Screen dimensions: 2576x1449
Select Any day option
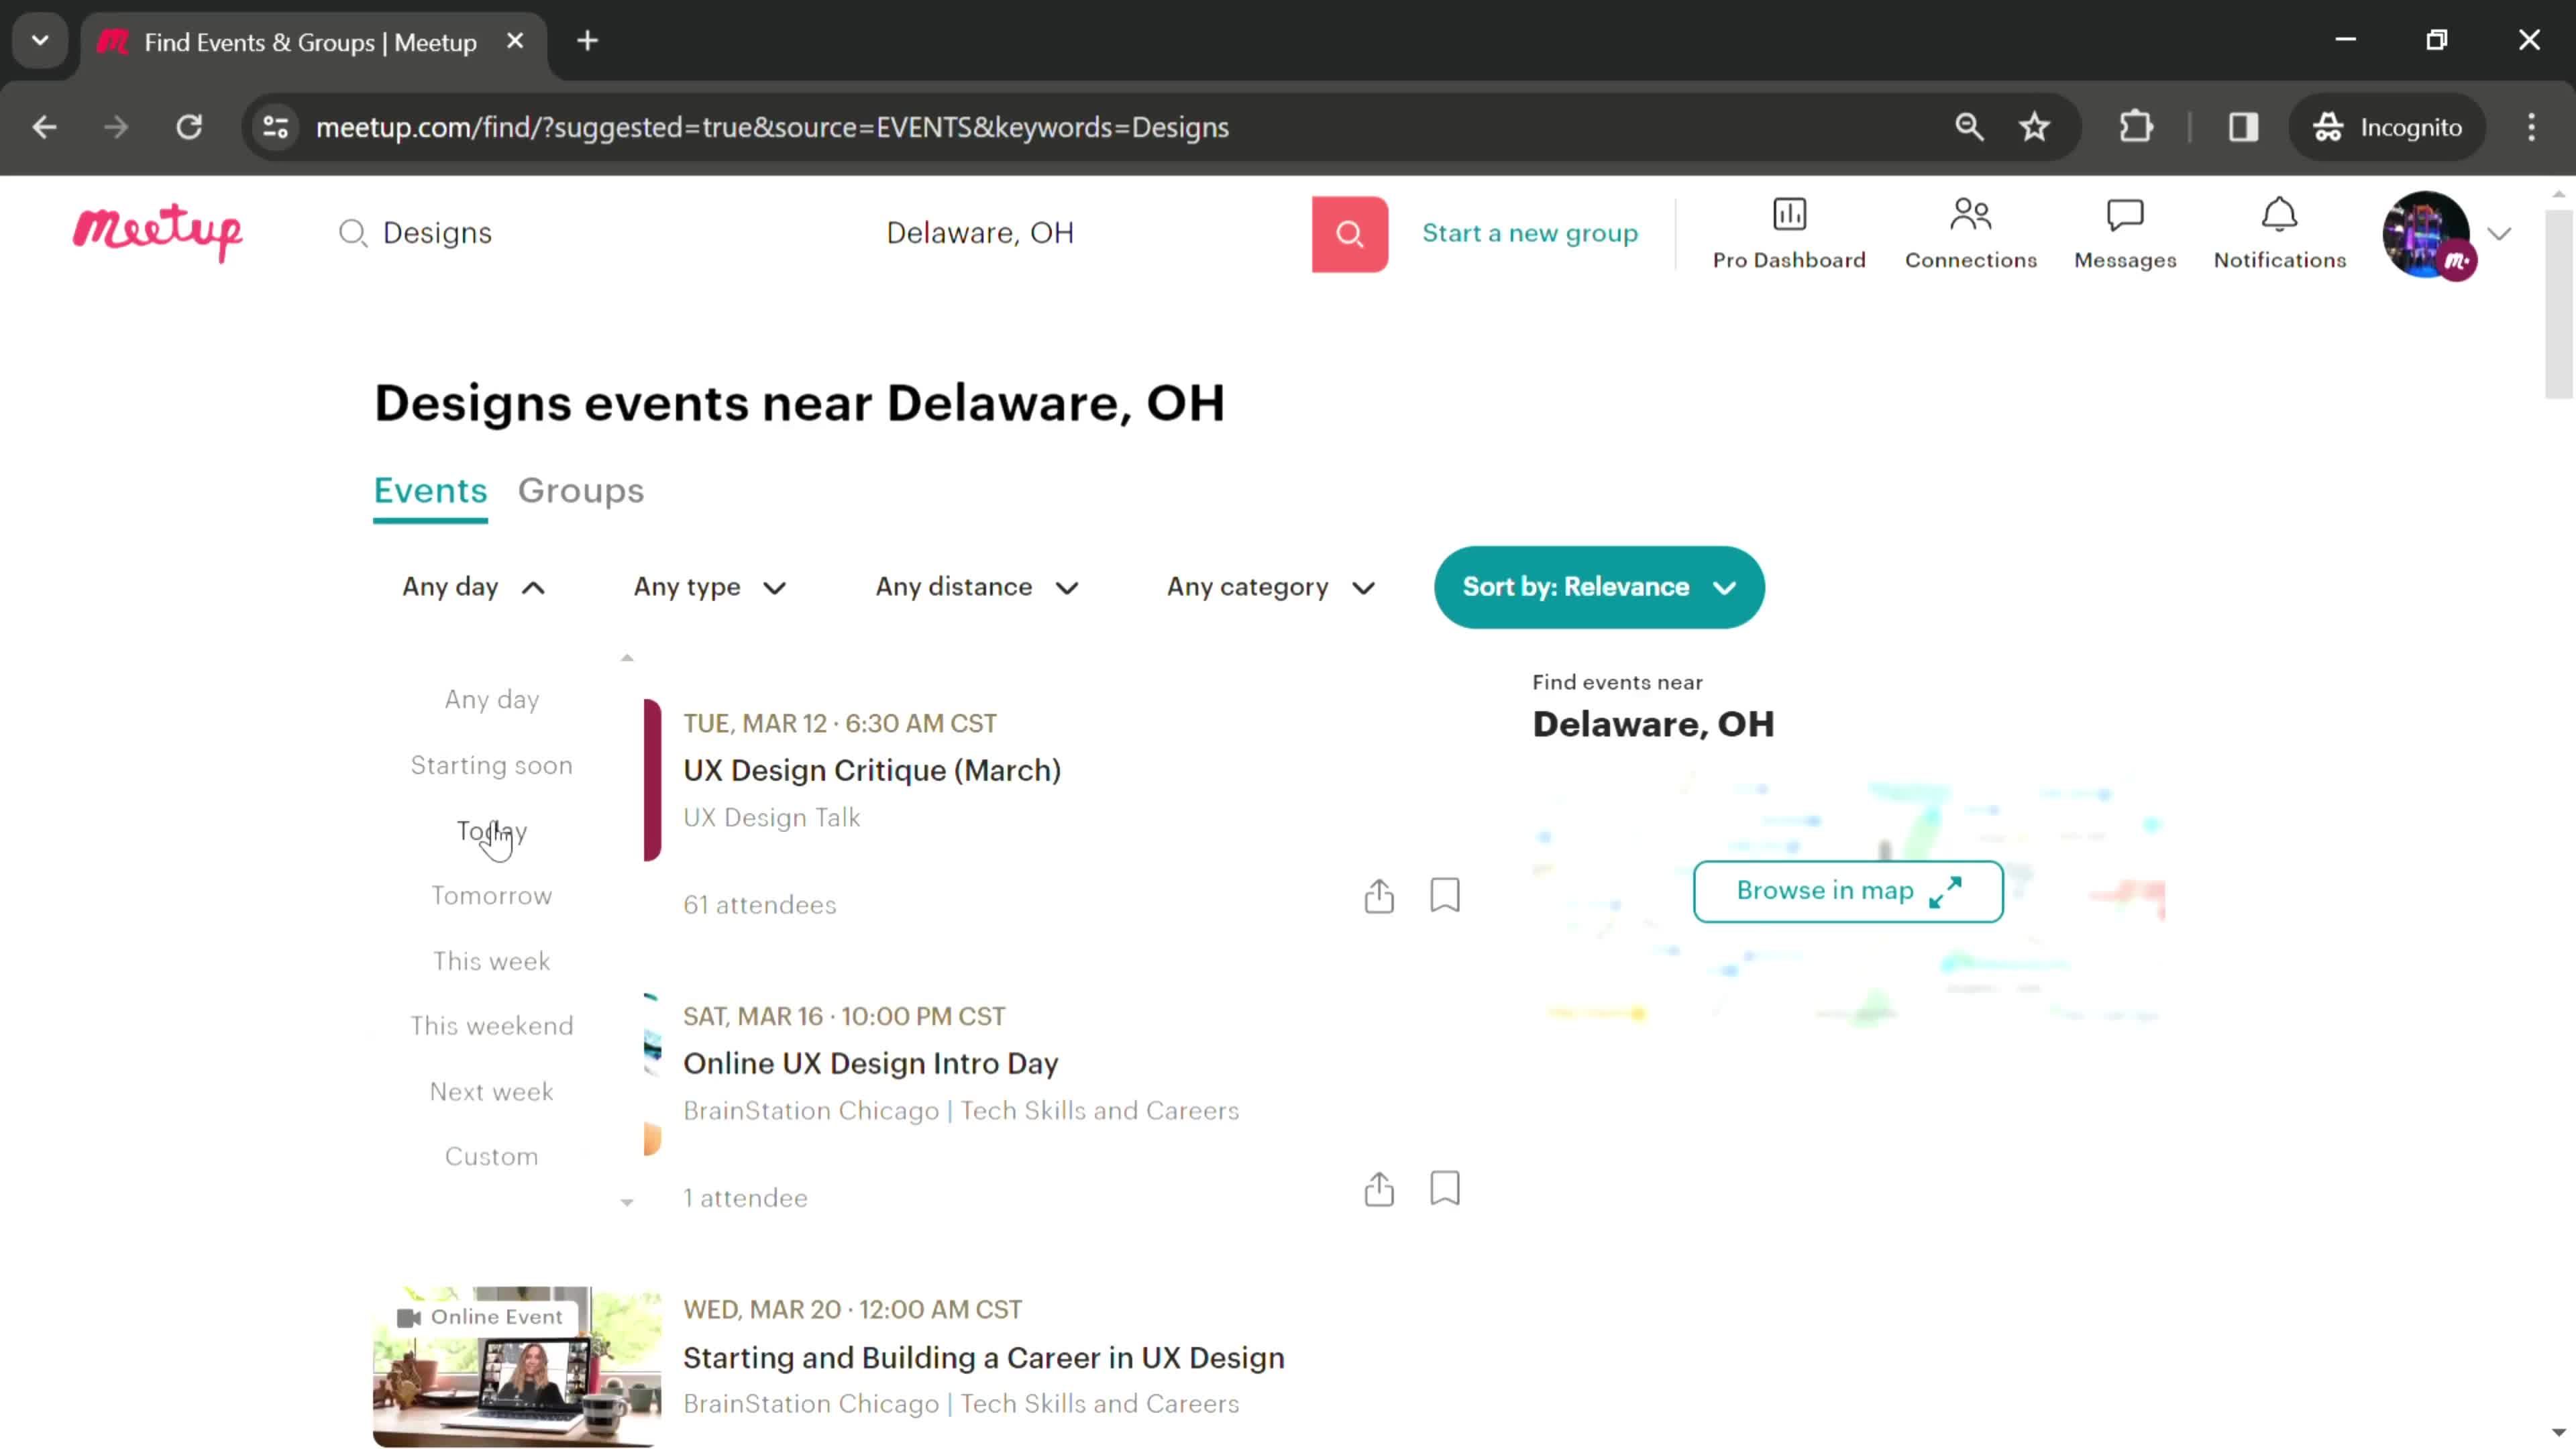click(x=491, y=699)
